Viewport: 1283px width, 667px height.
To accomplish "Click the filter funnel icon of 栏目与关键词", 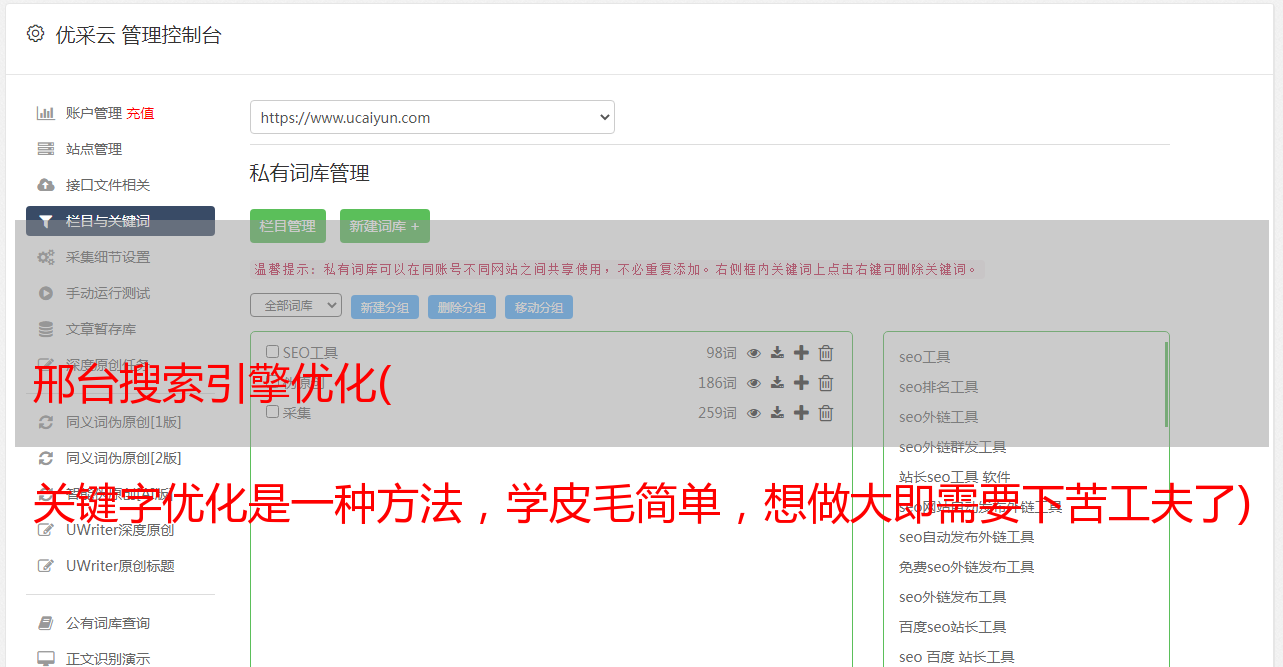I will 45,221.
